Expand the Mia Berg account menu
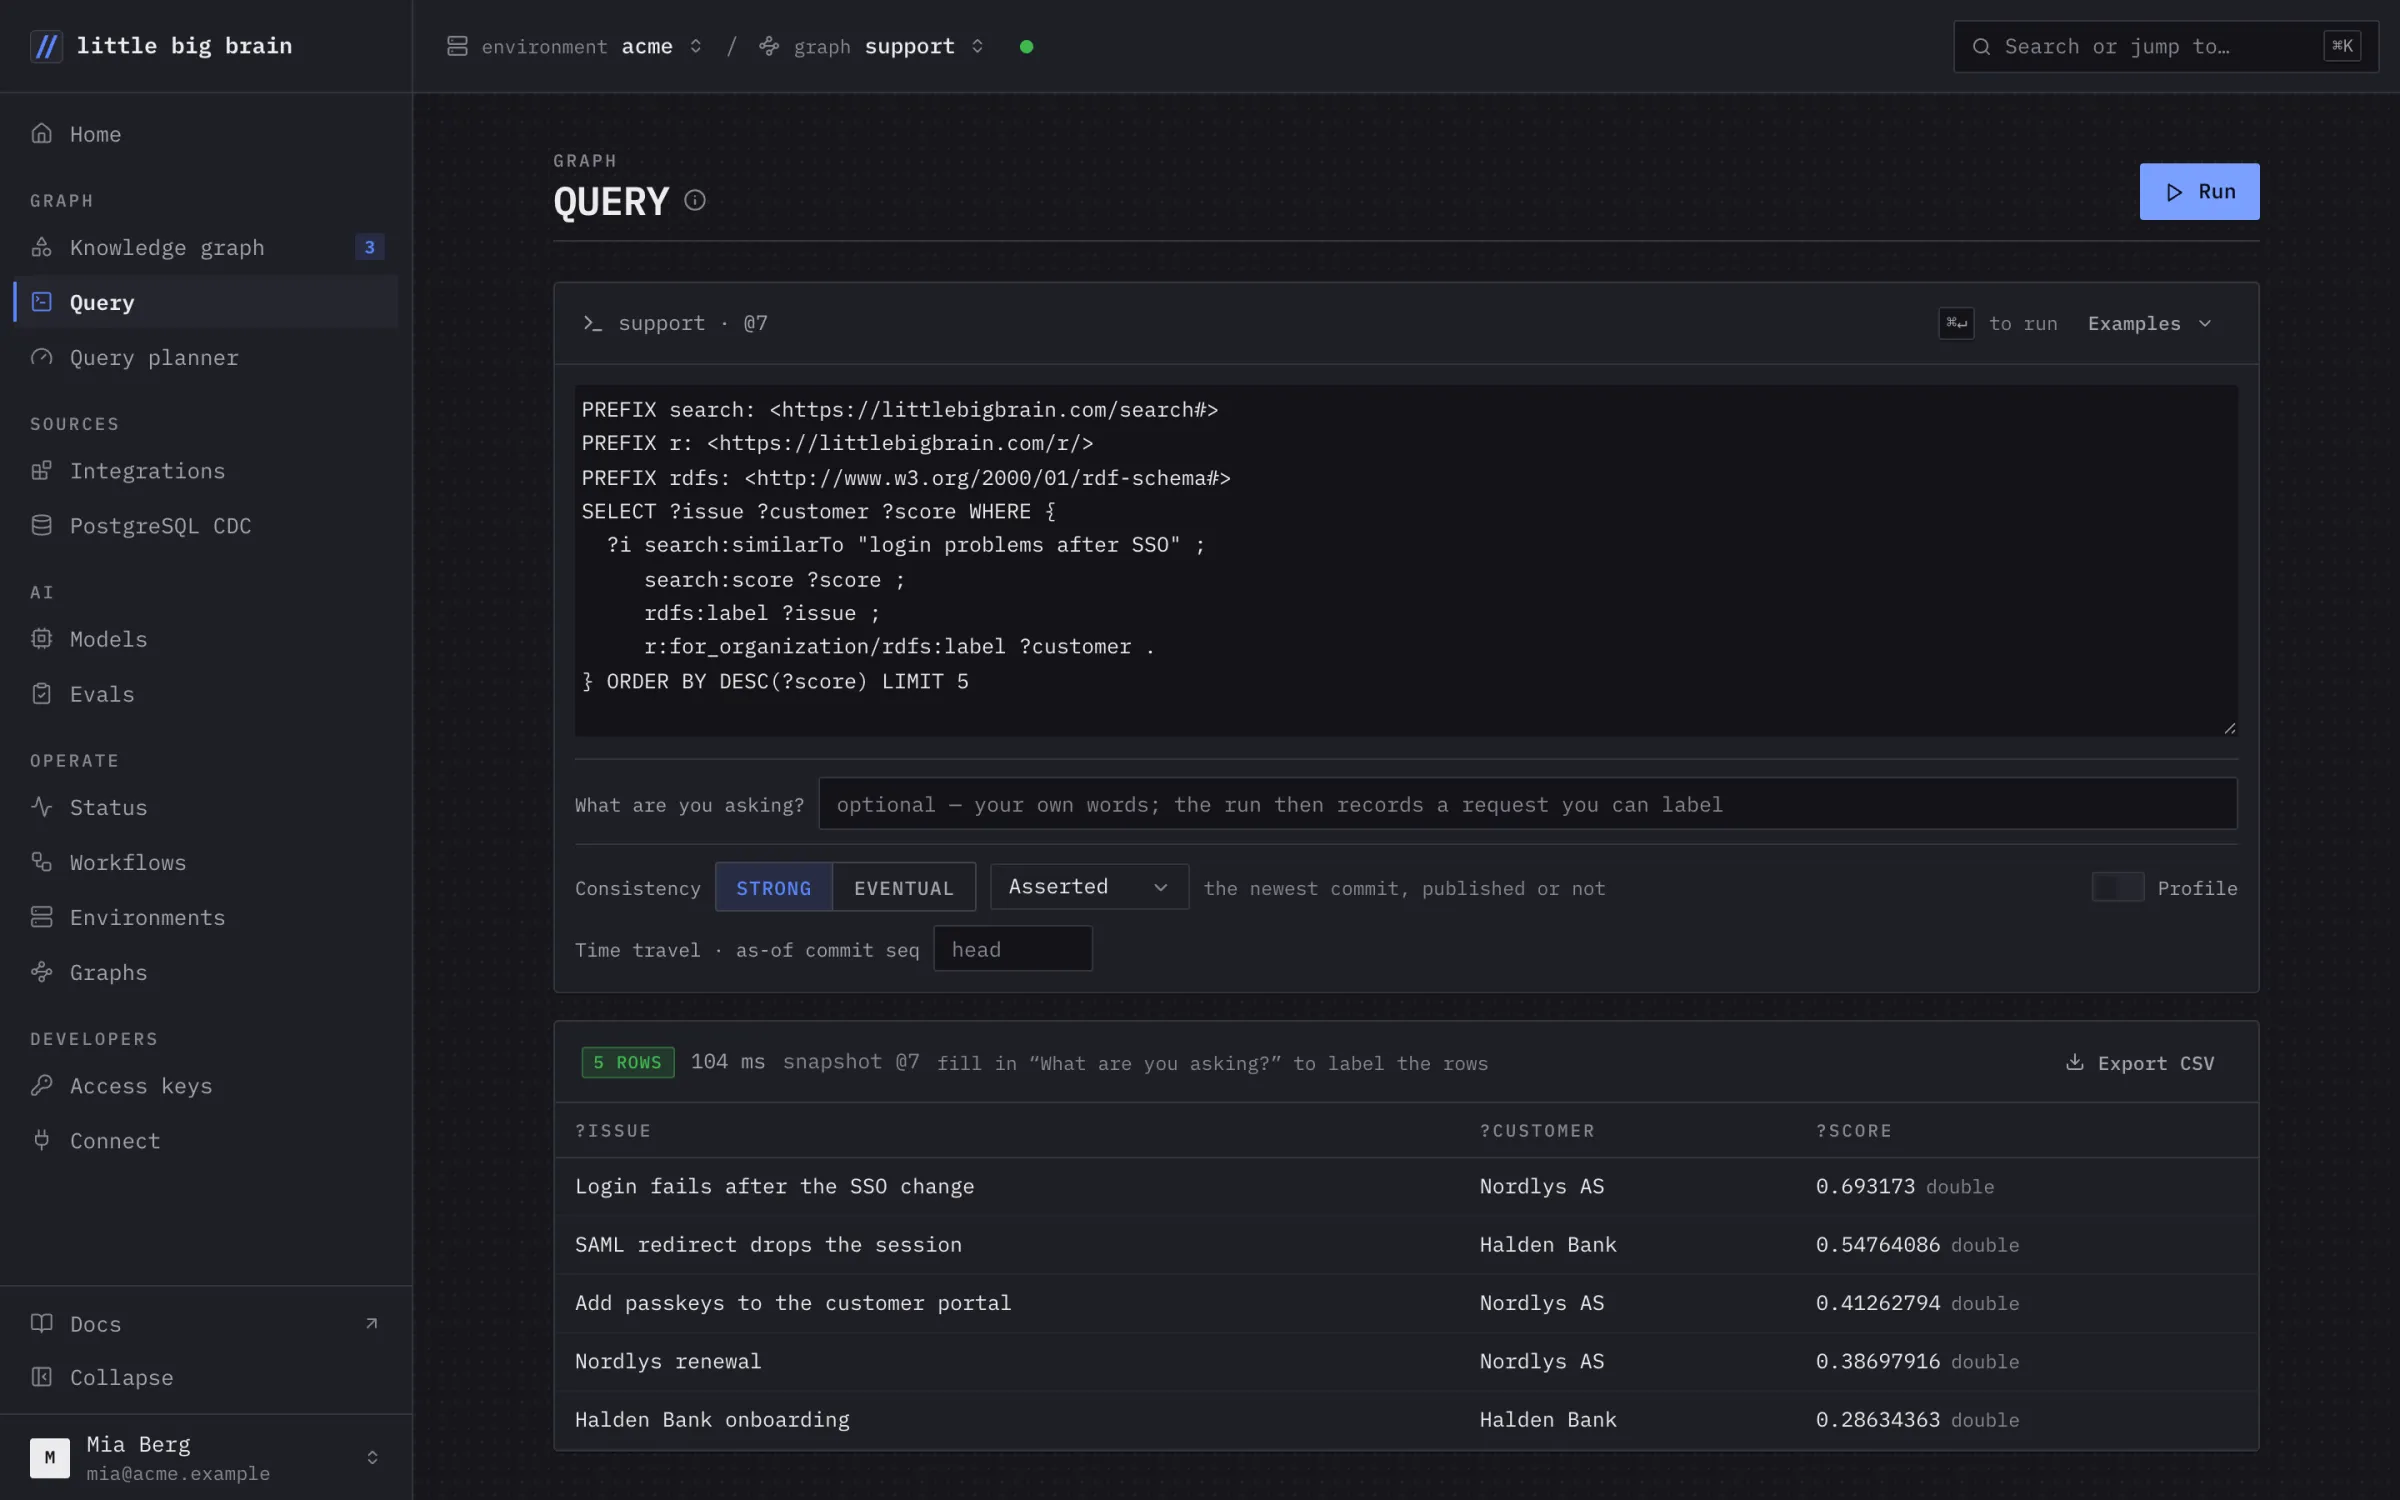The image size is (2400, 1500). (x=206, y=1457)
